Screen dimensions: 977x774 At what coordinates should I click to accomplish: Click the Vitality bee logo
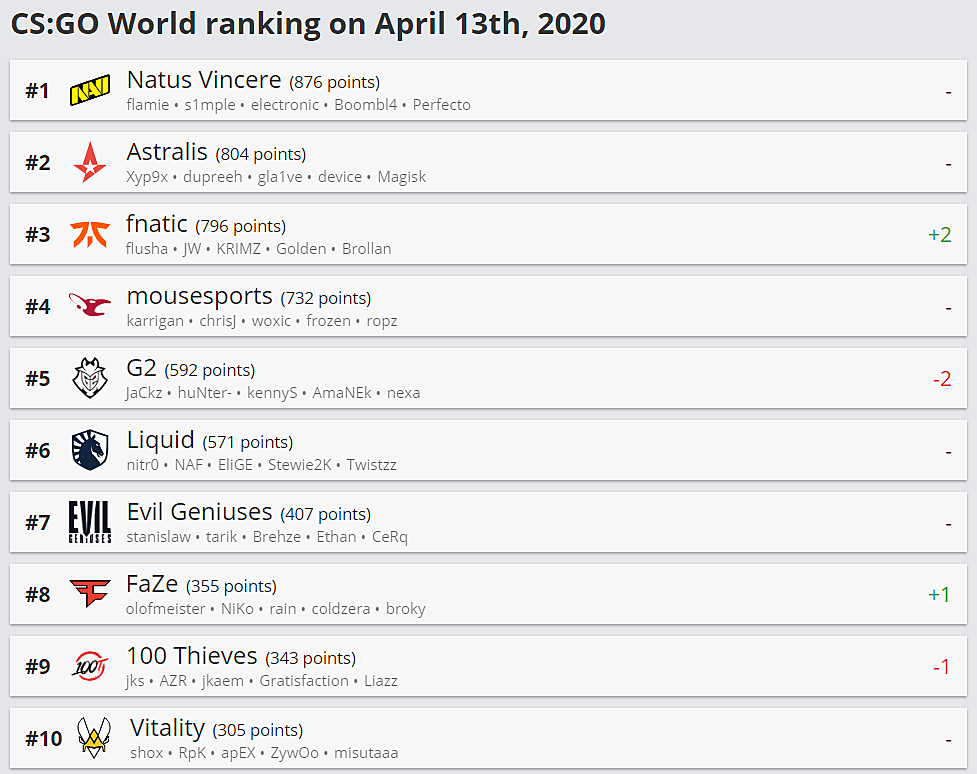coord(93,737)
